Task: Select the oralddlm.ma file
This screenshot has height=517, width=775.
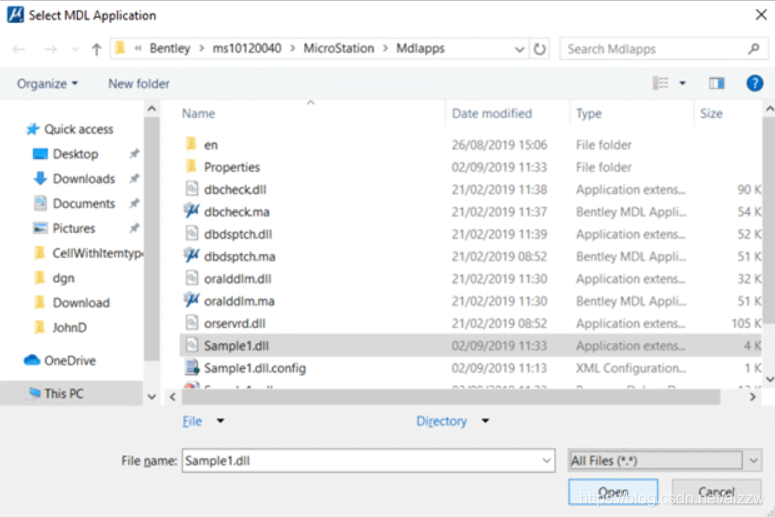Action: tap(238, 301)
